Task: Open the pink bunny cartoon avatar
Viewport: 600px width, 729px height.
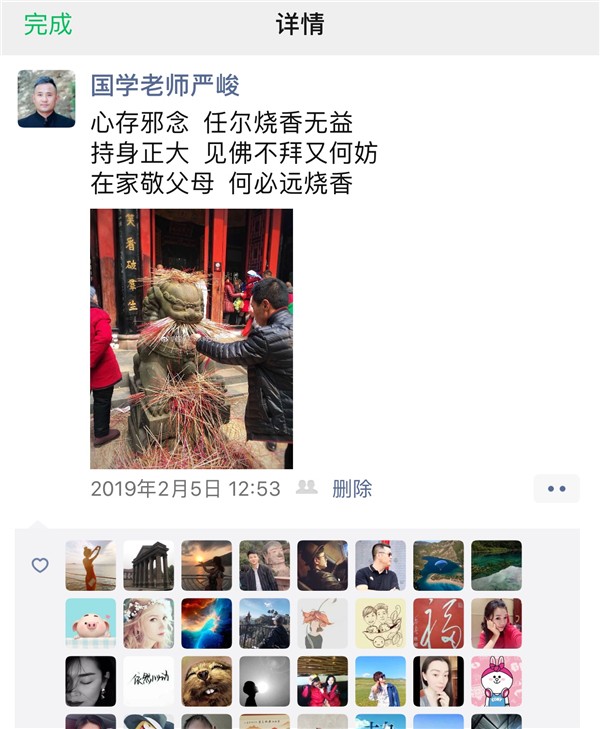Action: [x=496, y=681]
